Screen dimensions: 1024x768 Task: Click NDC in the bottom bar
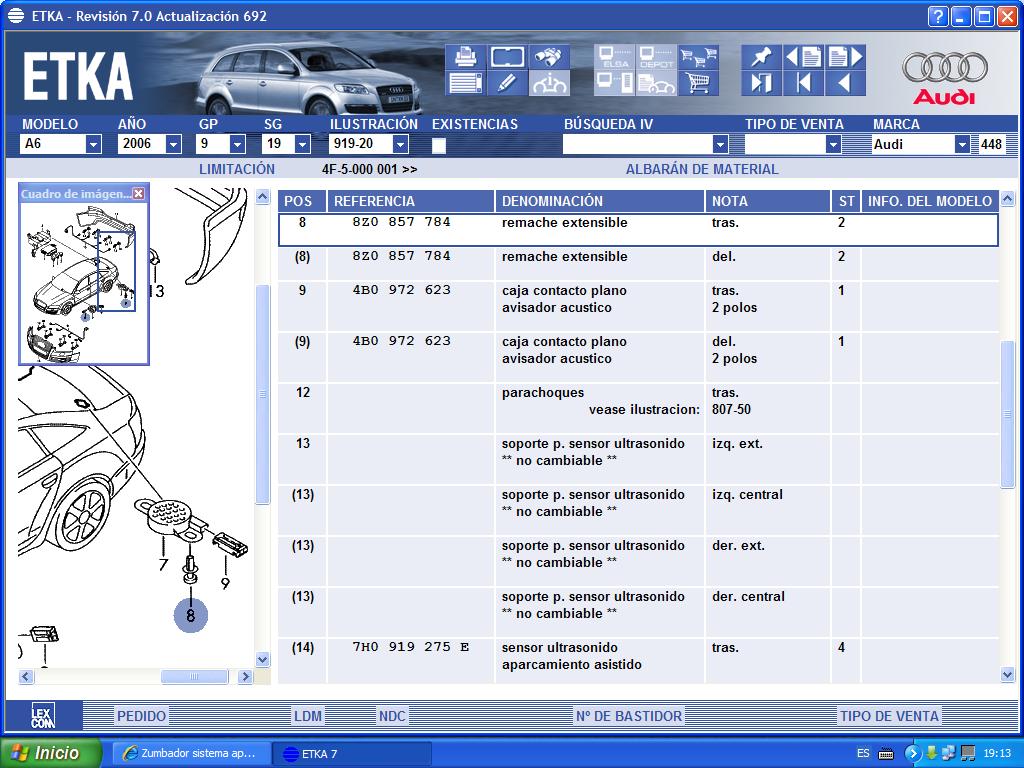coord(392,716)
